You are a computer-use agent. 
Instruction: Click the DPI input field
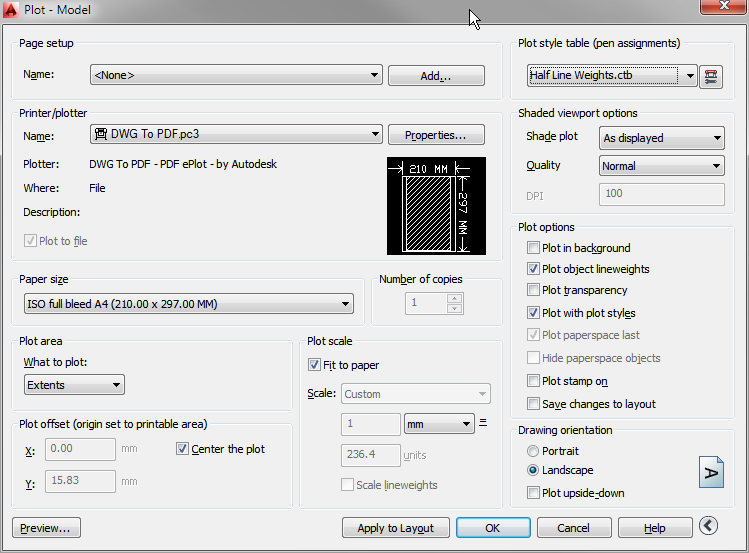[x=662, y=194]
